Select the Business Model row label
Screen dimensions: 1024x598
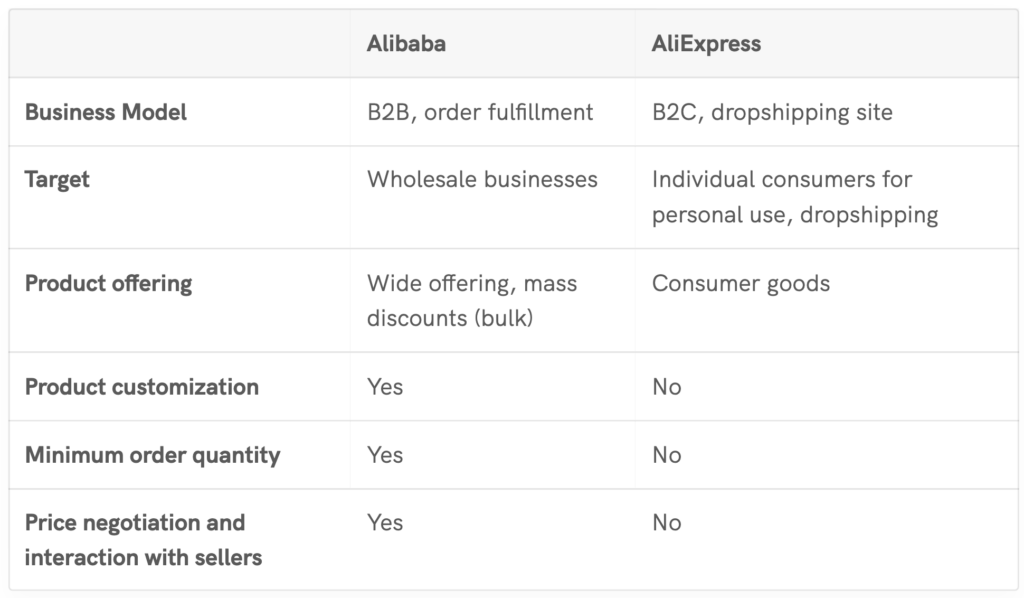click(x=106, y=112)
